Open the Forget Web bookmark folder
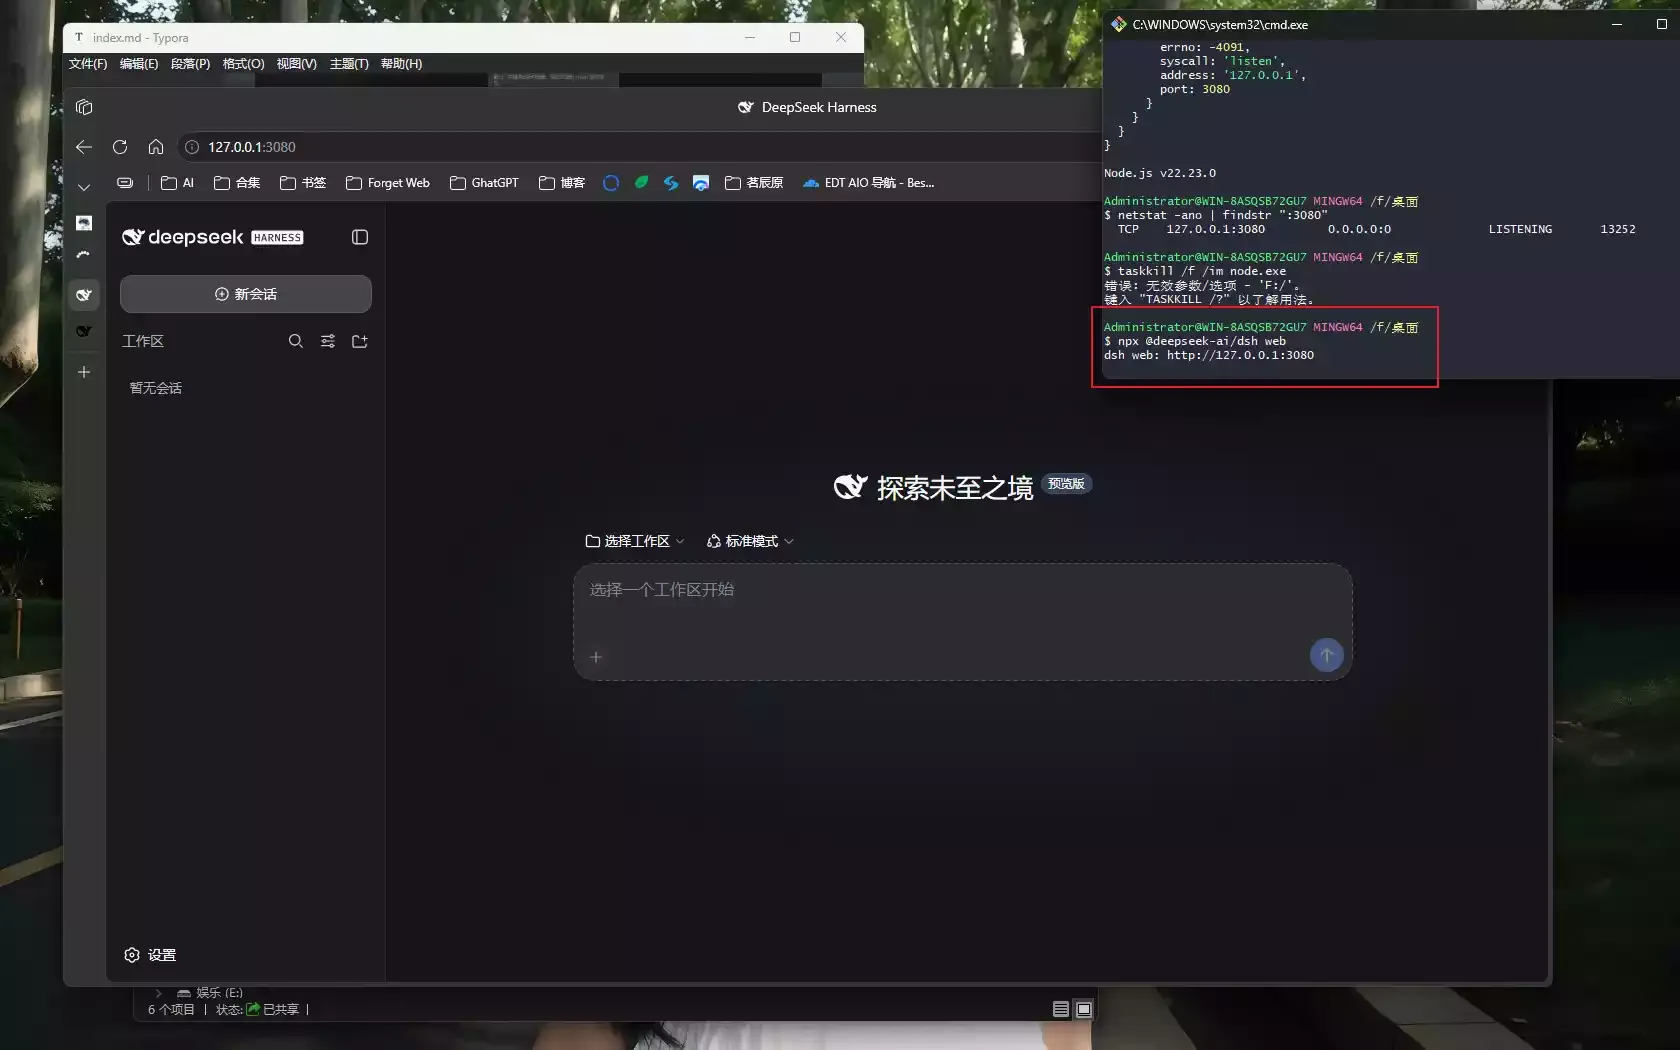Screen dimensions: 1680x1050 point(388,183)
